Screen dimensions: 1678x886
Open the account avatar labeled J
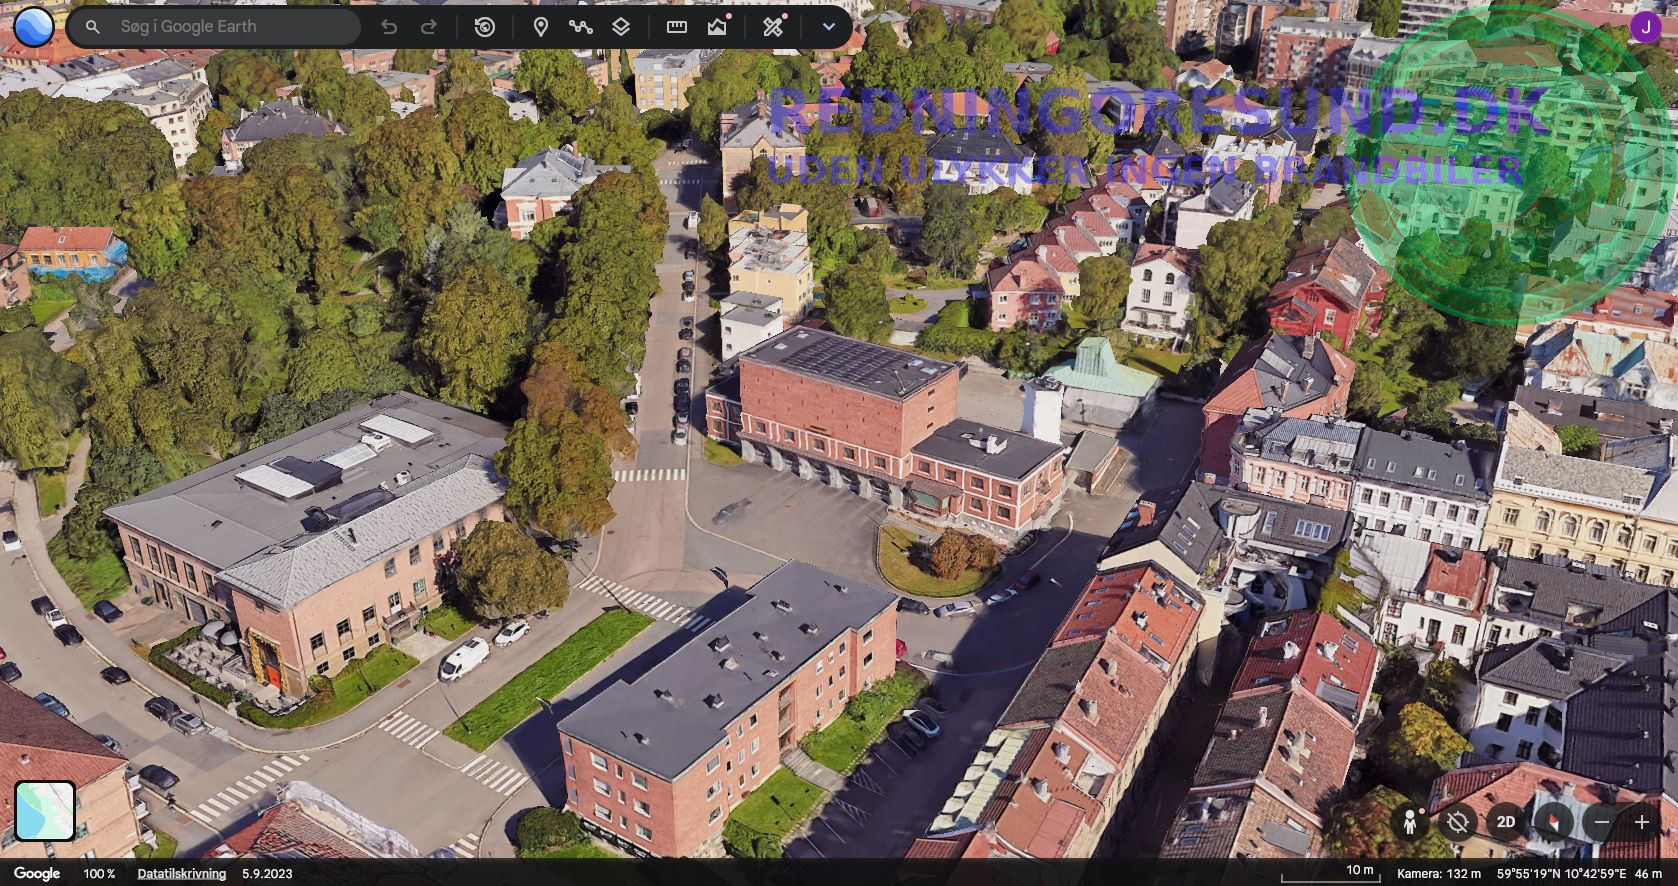point(1645,27)
